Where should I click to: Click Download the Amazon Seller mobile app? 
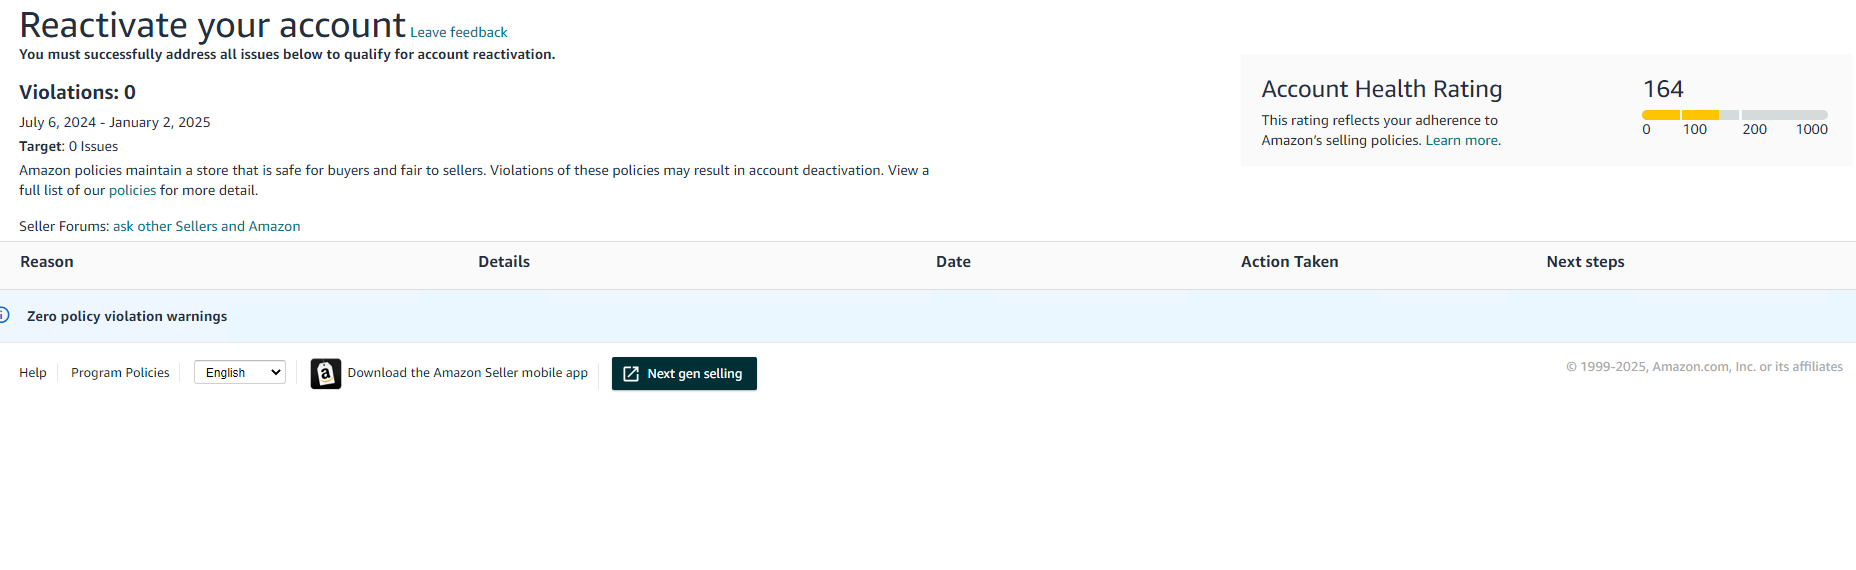(x=468, y=372)
